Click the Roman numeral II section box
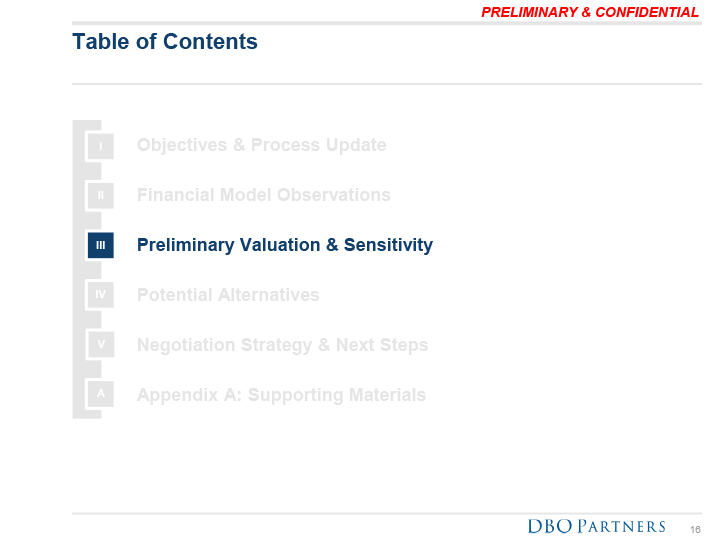720x540 pixels. pos(100,195)
